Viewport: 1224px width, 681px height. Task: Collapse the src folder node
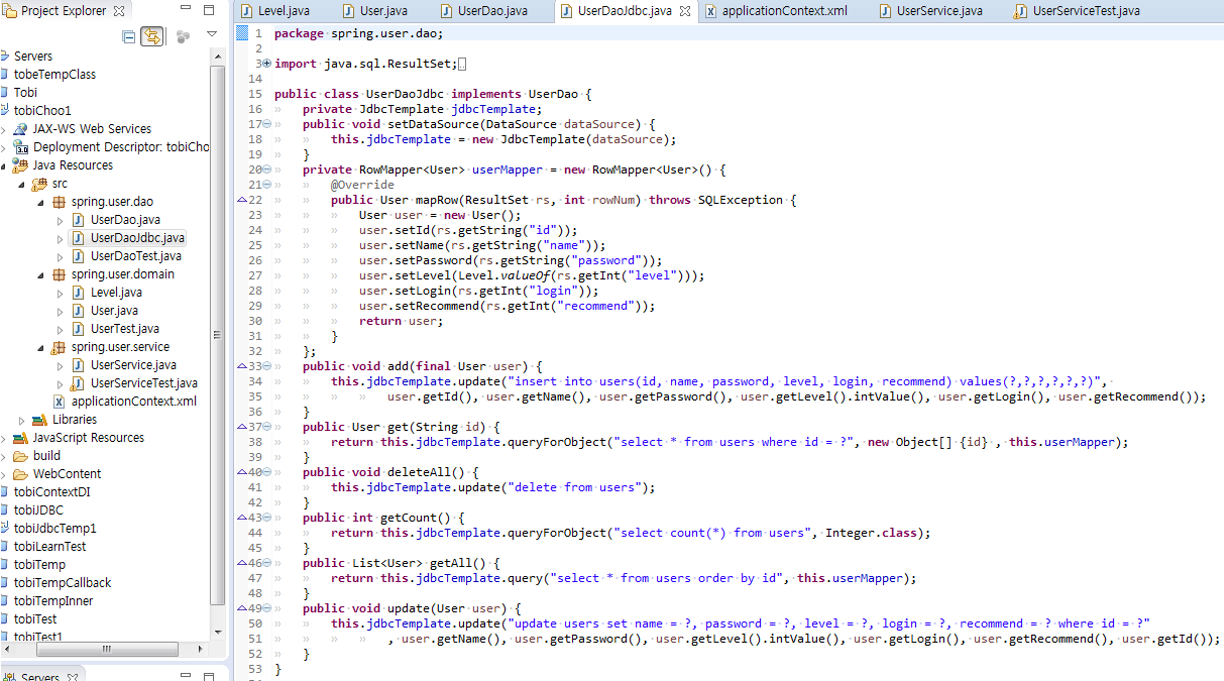(x=22, y=184)
